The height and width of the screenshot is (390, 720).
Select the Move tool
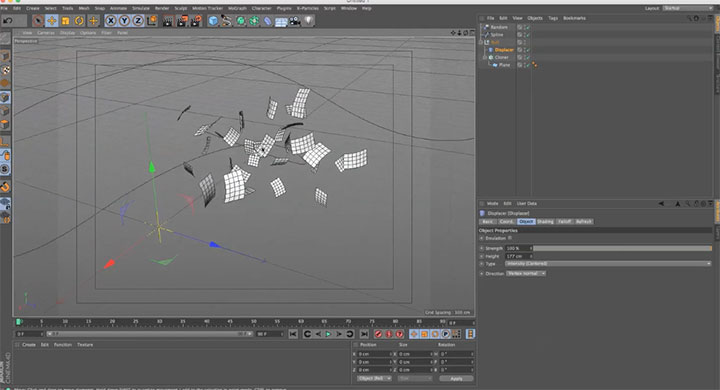[52, 21]
